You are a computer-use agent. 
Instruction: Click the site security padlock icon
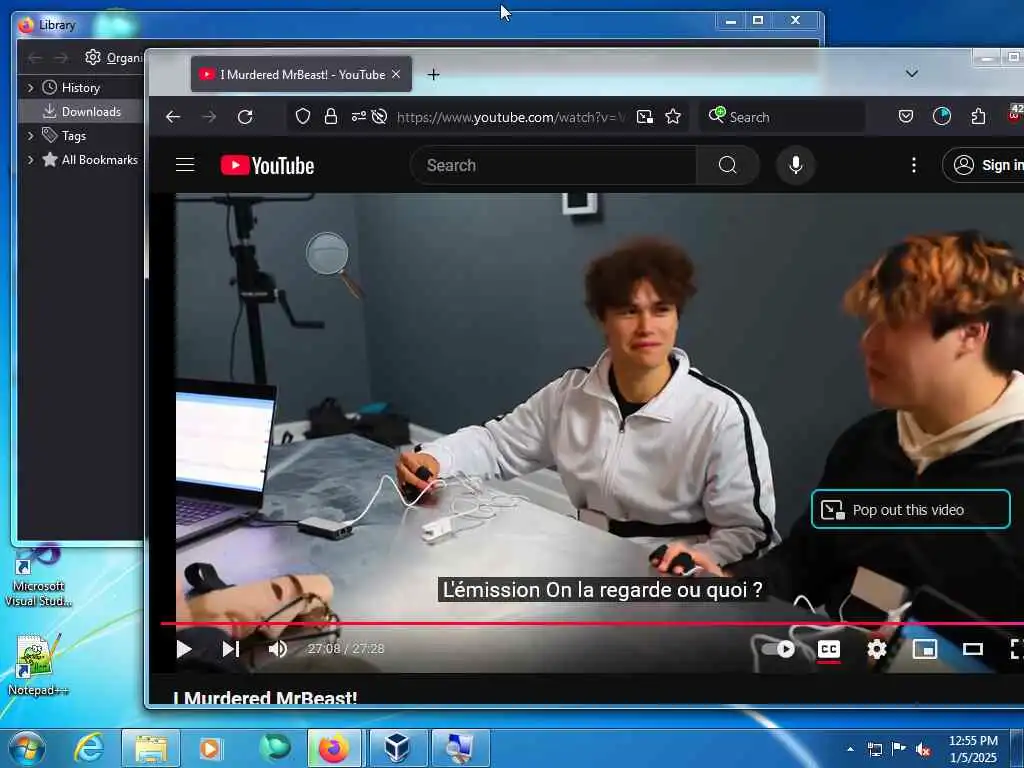tap(331, 116)
